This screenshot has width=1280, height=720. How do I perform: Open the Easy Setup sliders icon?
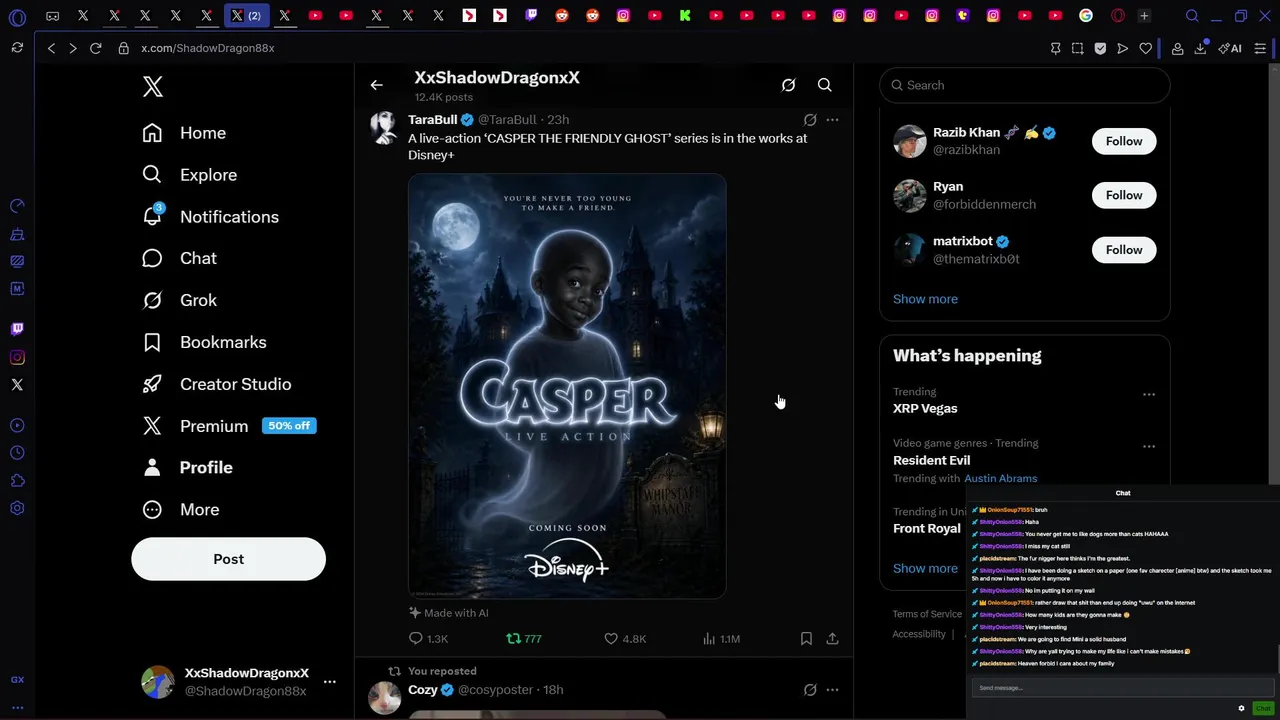point(1261,48)
